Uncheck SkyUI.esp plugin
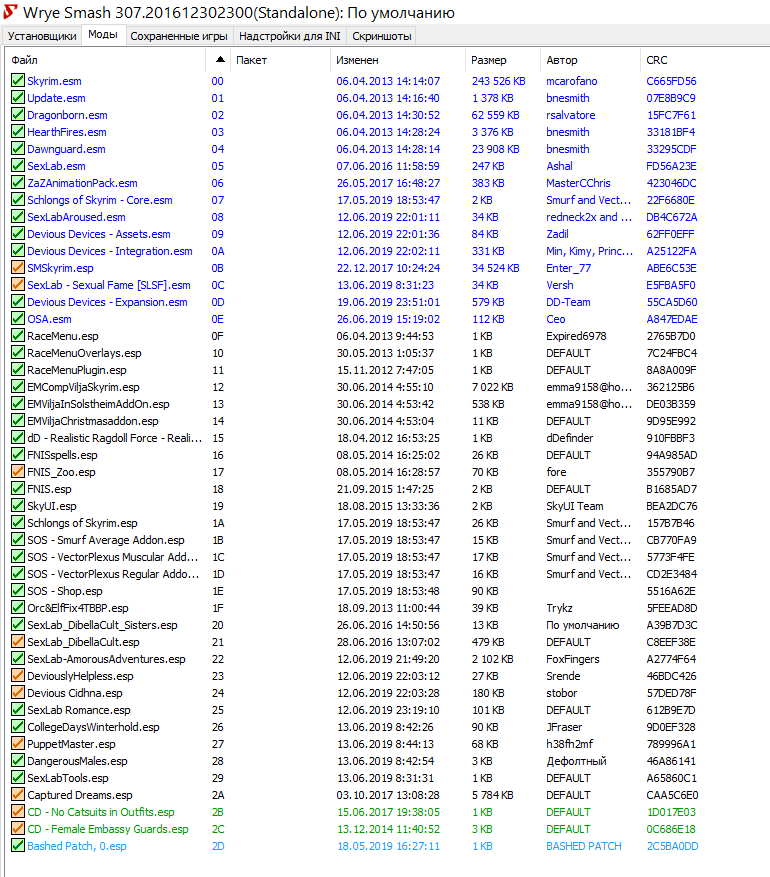770x877 pixels. click(18, 506)
